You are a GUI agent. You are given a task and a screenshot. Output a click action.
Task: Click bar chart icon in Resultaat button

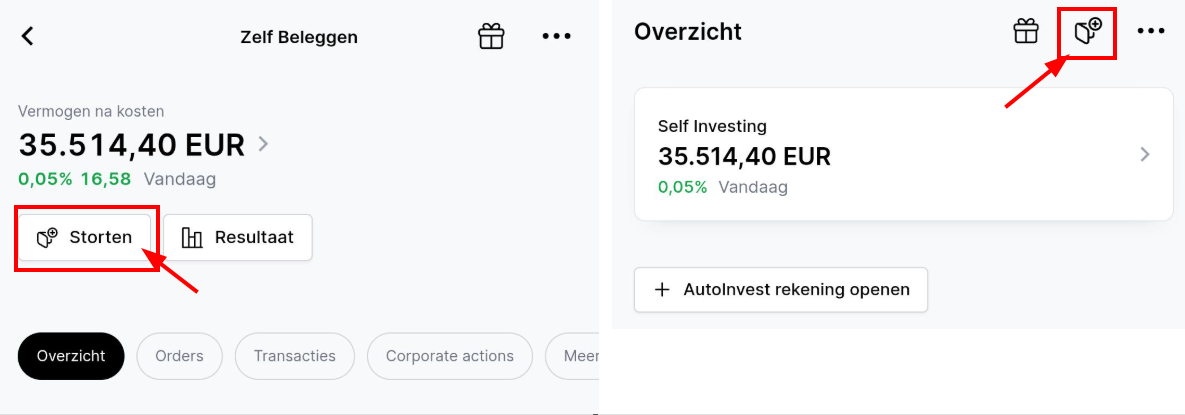pos(192,238)
